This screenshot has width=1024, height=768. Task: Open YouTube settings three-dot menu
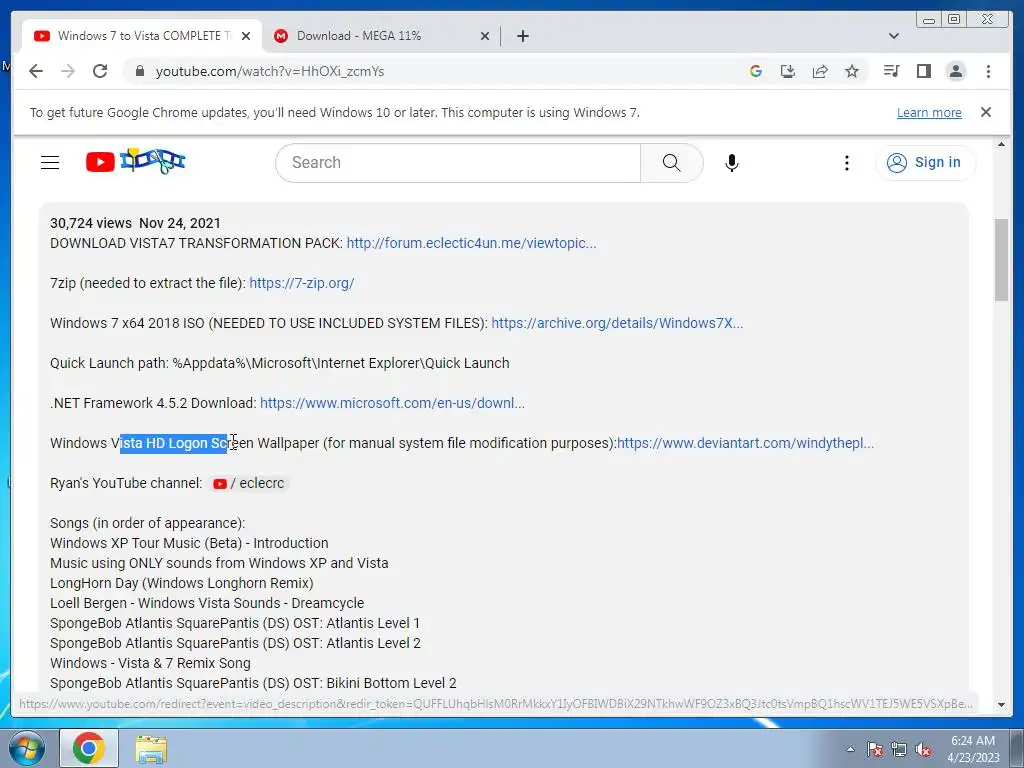click(x=846, y=163)
